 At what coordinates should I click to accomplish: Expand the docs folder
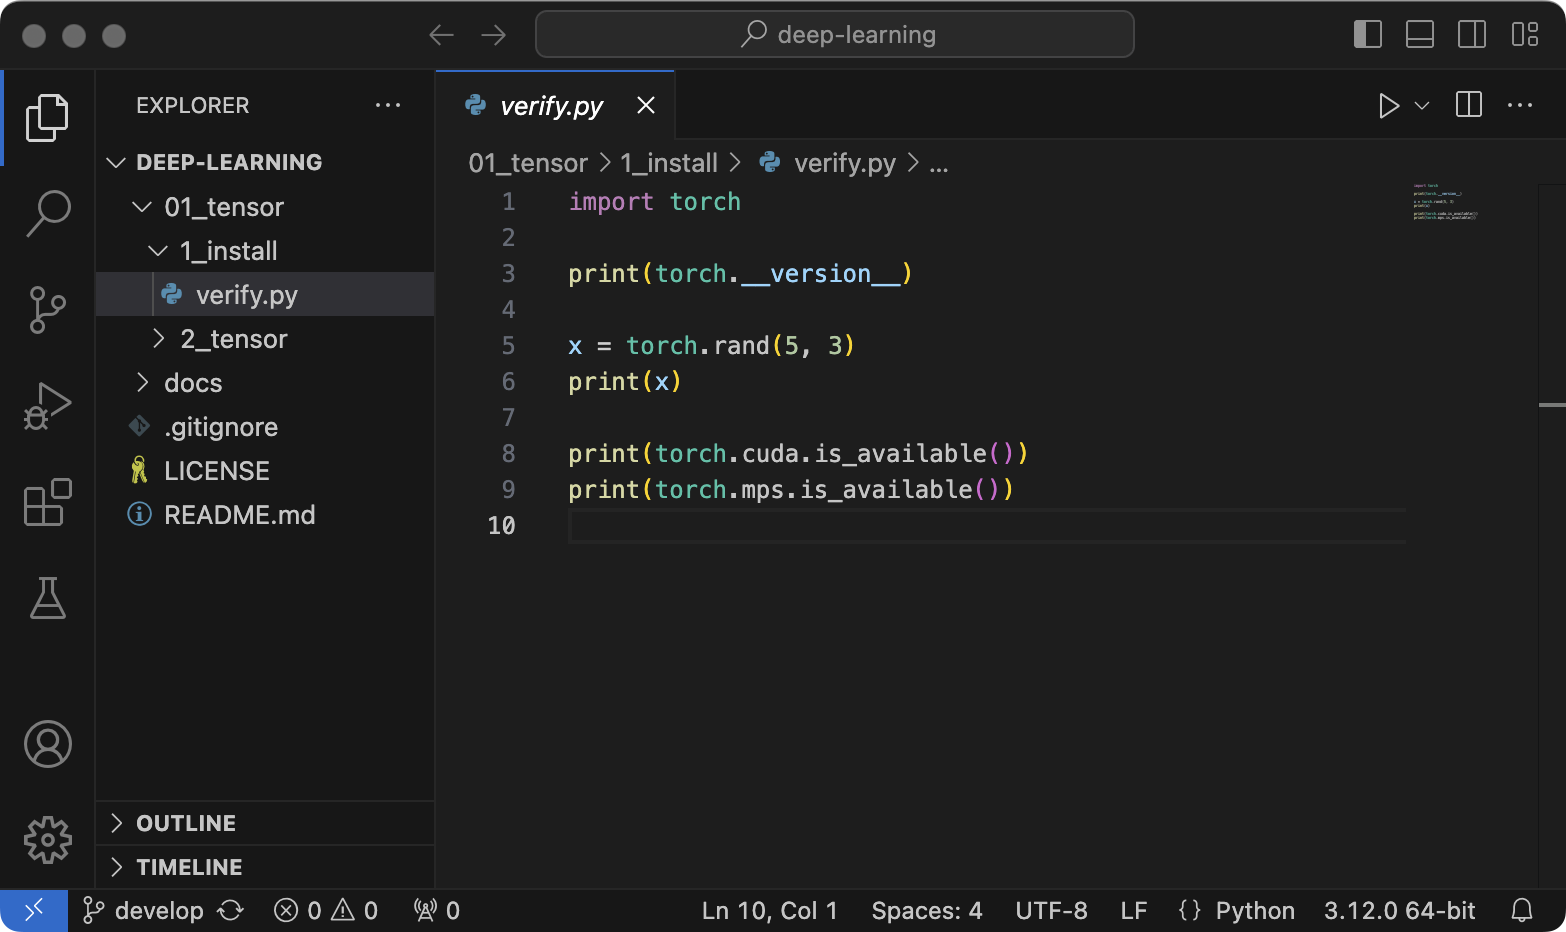[x=142, y=383]
